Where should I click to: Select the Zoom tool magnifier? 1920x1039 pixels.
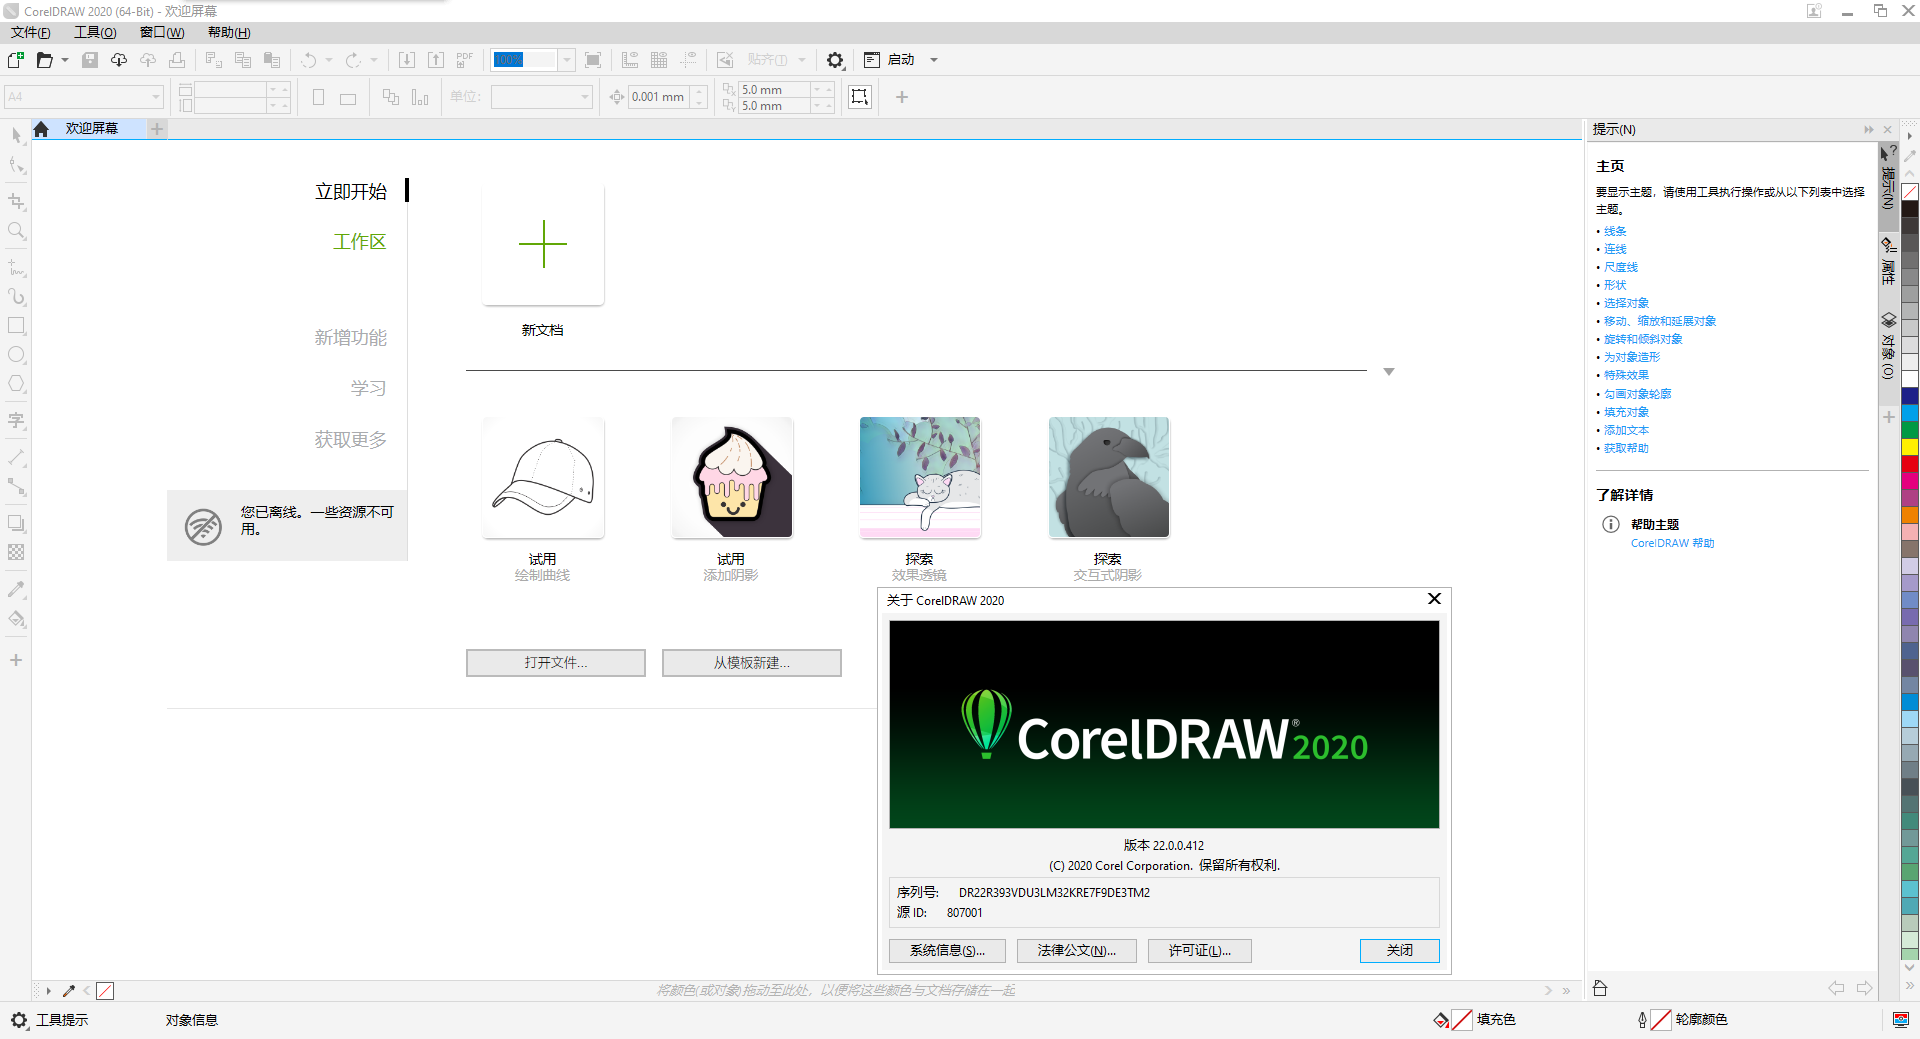click(x=16, y=231)
